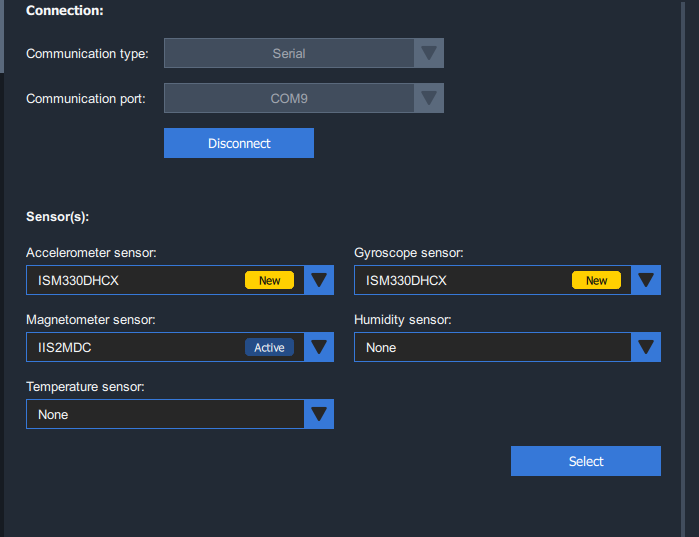Expand the Communication port dropdown arrow
699x537 pixels.
pyautogui.click(x=429, y=98)
